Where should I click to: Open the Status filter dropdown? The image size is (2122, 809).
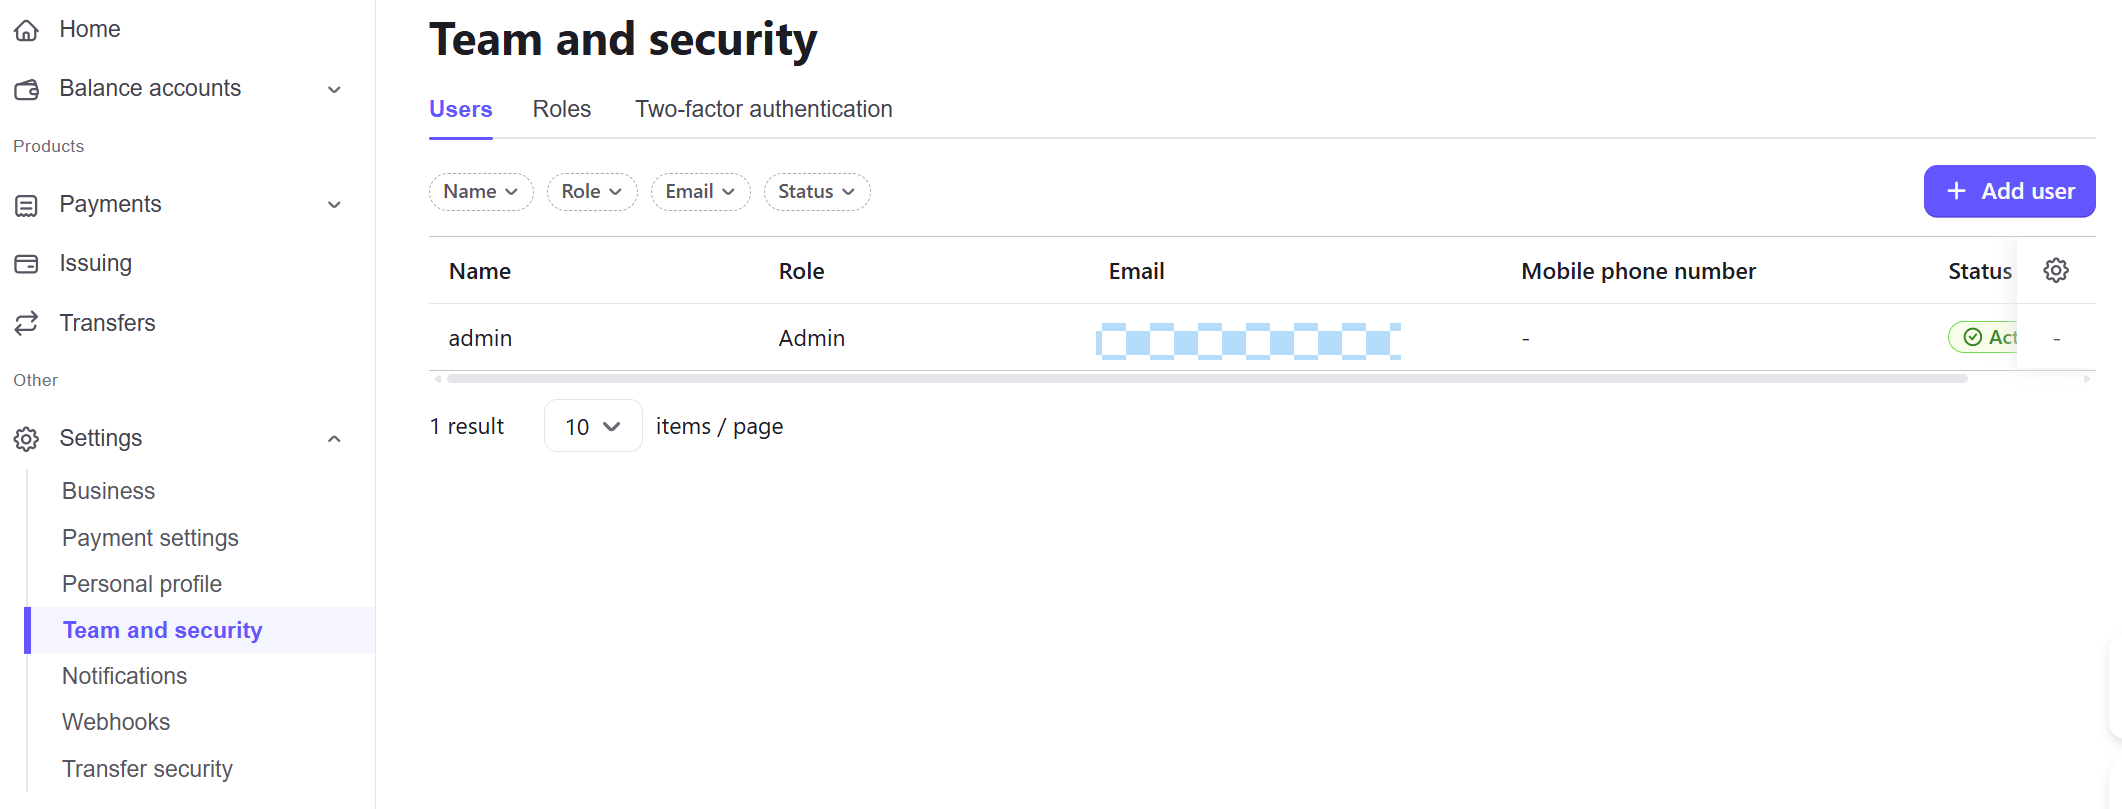(816, 191)
